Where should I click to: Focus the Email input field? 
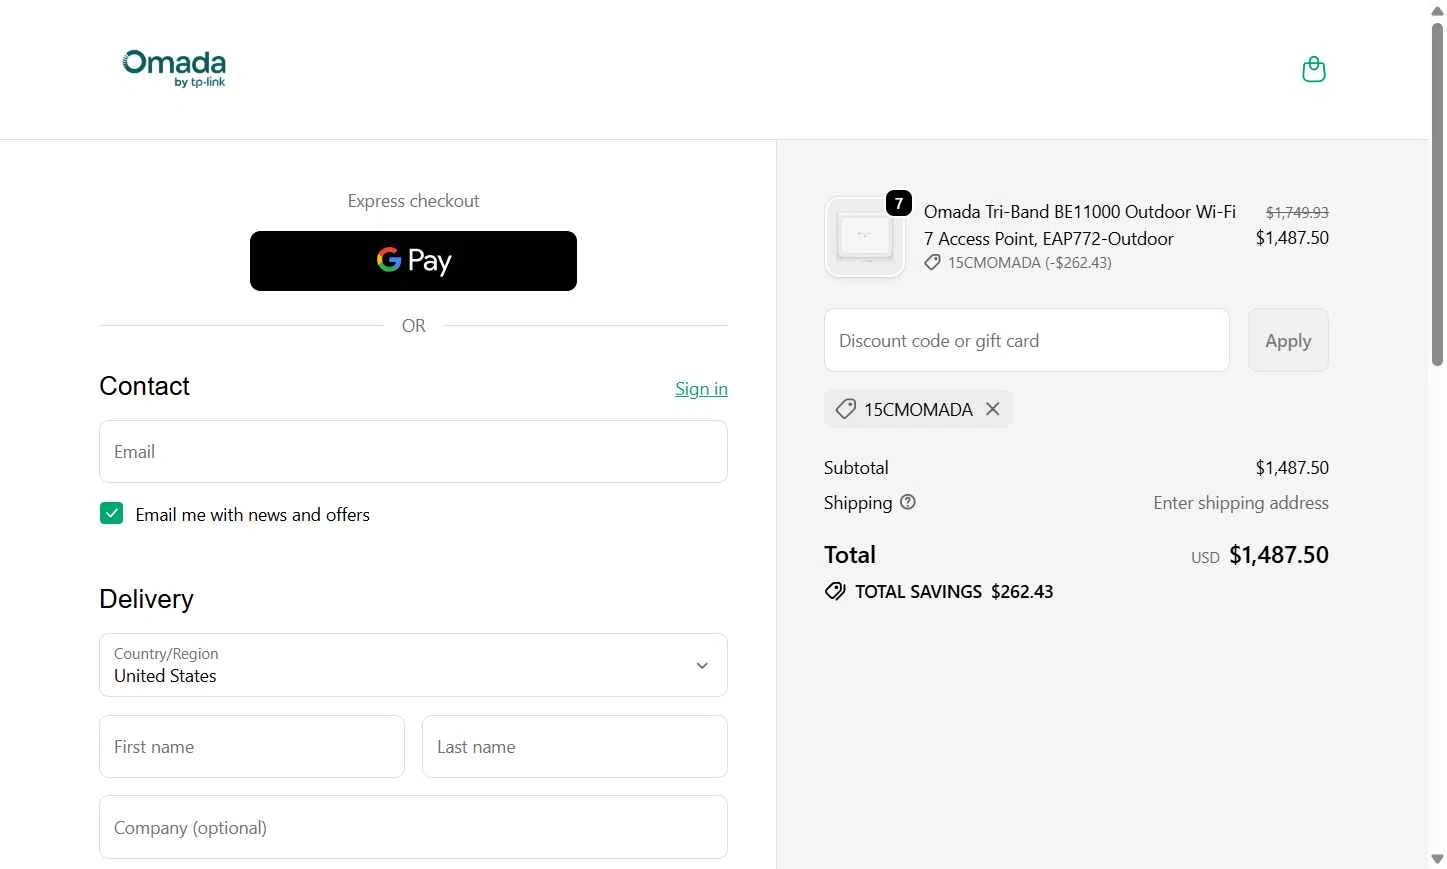[x=413, y=452]
